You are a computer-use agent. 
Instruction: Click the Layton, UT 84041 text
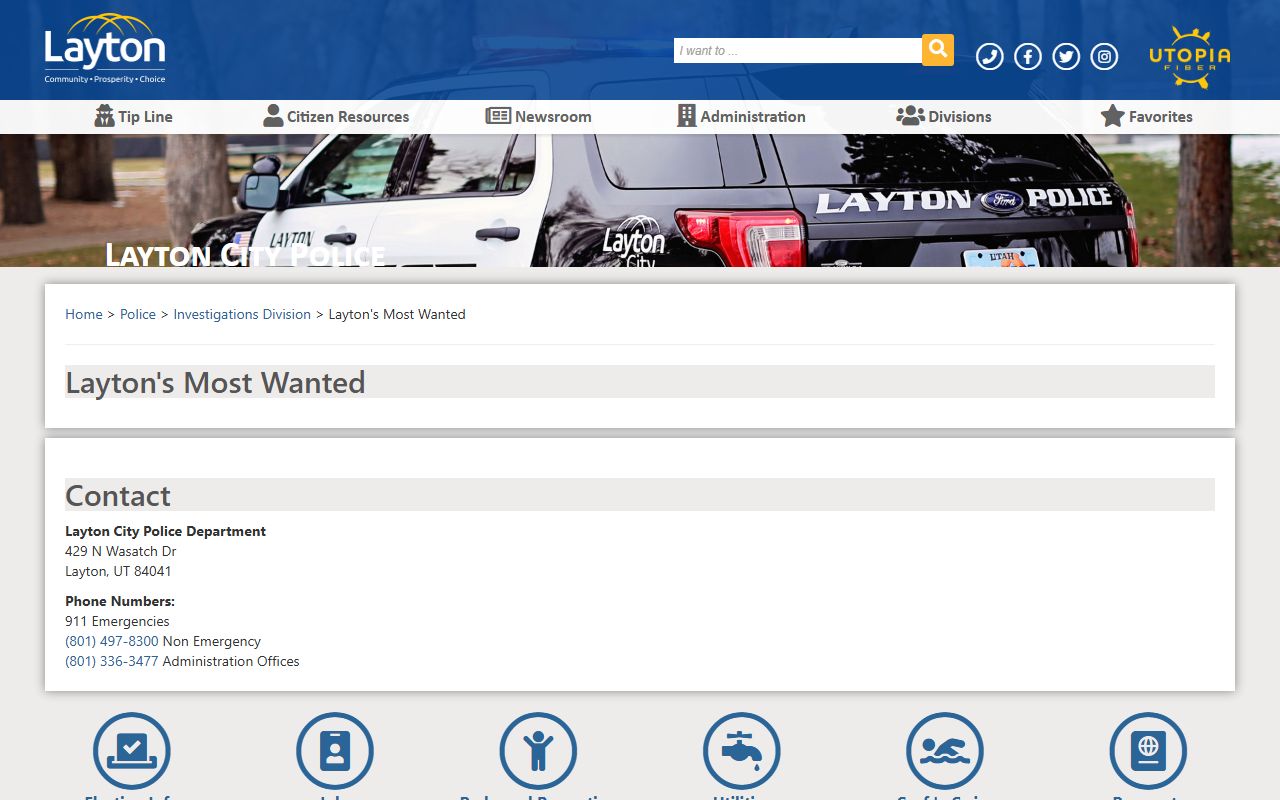point(118,571)
